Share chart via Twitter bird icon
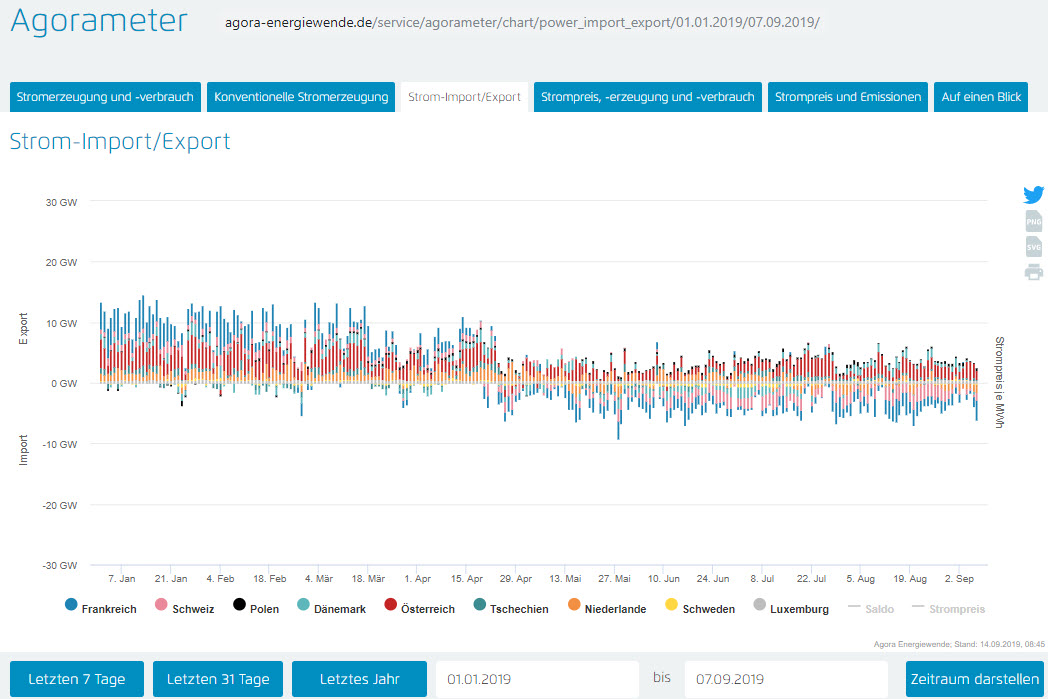This screenshot has height=699, width=1048. click(x=1033, y=194)
